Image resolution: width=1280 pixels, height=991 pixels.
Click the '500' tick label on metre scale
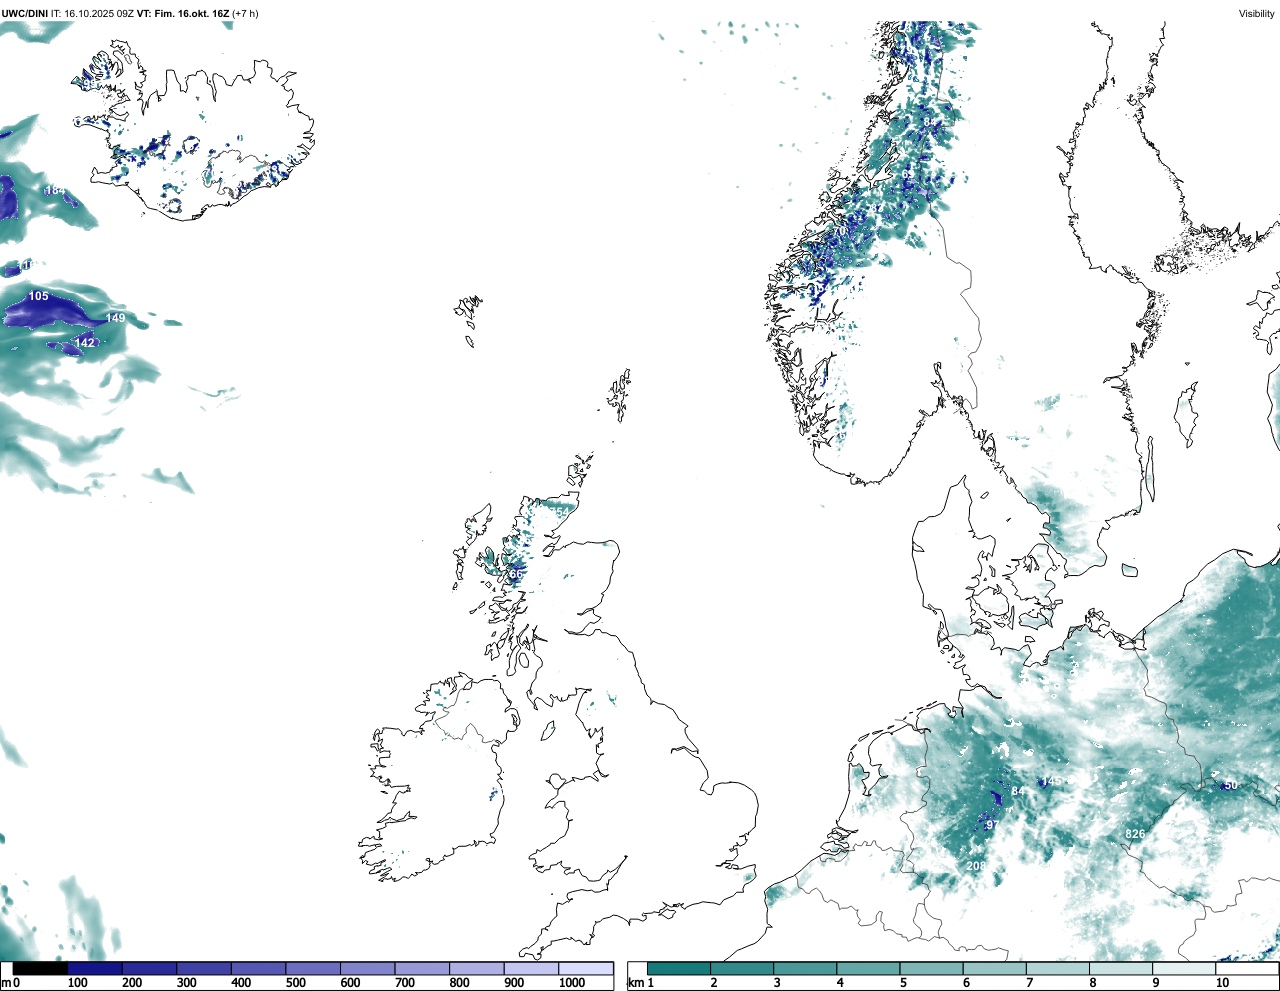(295, 983)
